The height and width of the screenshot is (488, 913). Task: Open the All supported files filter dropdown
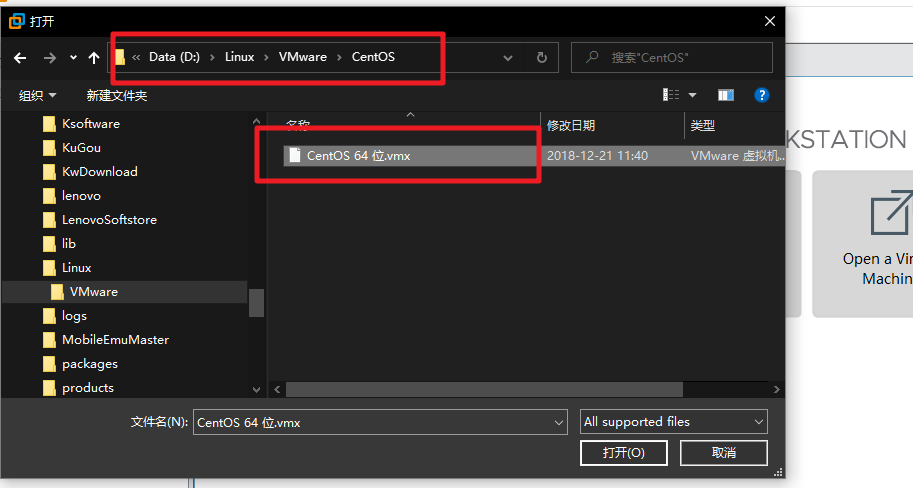click(674, 422)
